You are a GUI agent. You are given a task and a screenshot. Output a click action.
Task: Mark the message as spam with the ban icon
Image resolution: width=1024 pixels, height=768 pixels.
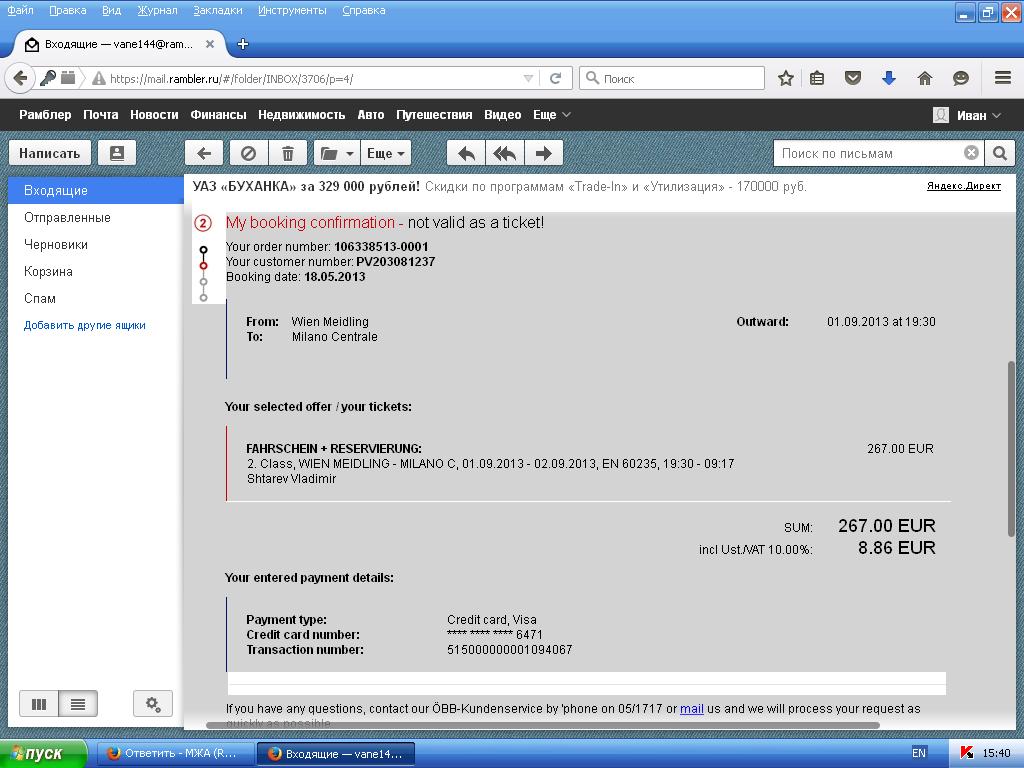[249, 153]
